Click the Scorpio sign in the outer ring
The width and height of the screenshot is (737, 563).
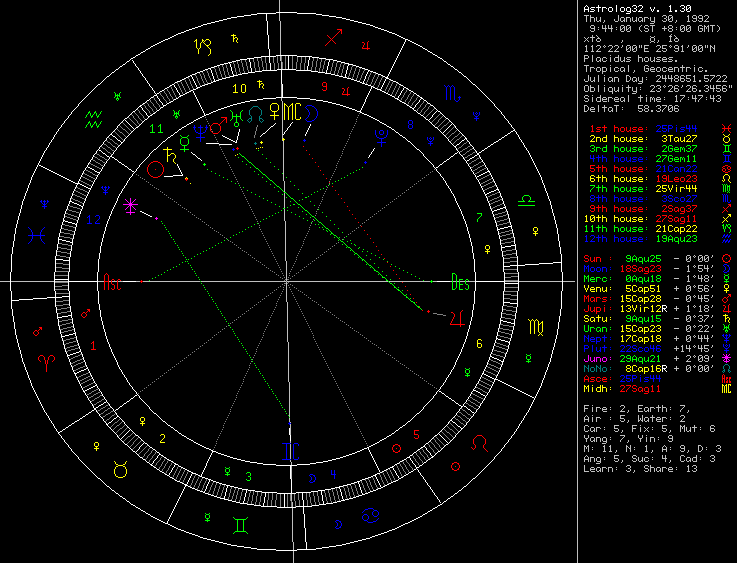[452, 94]
